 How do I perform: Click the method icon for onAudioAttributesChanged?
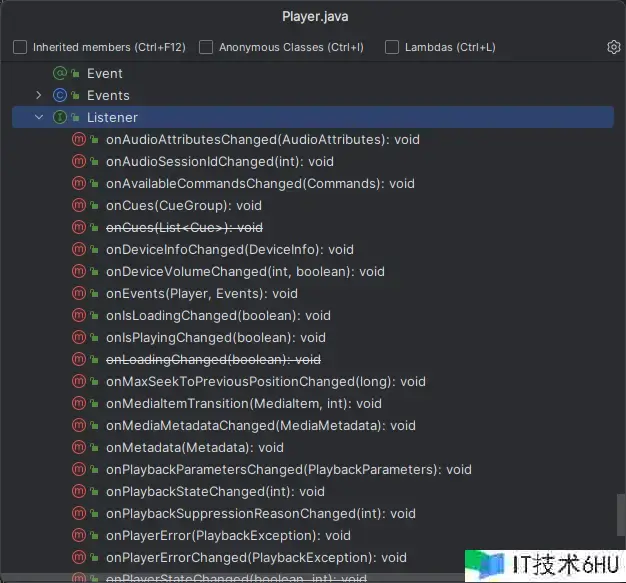click(79, 139)
